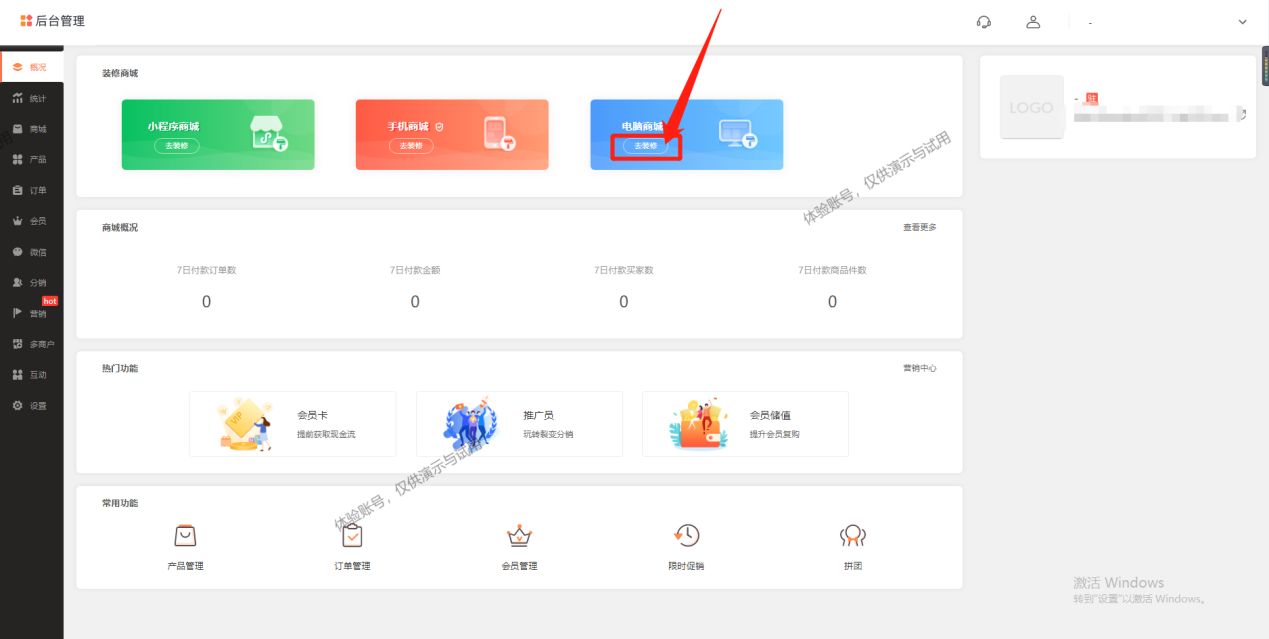Open the 分销 distribution sidebar item
1269x639 pixels.
(x=31, y=282)
